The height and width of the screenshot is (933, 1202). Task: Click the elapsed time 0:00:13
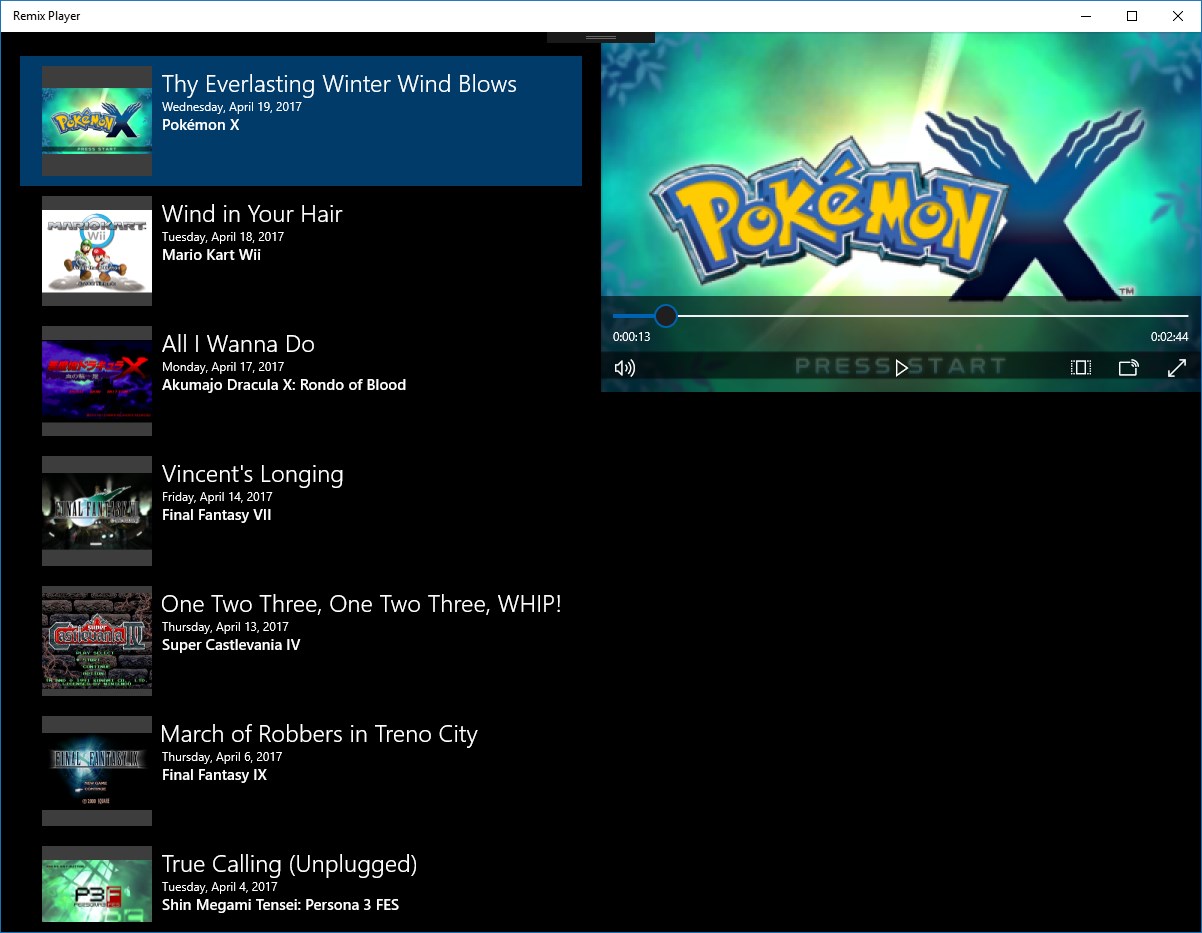(631, 337)
